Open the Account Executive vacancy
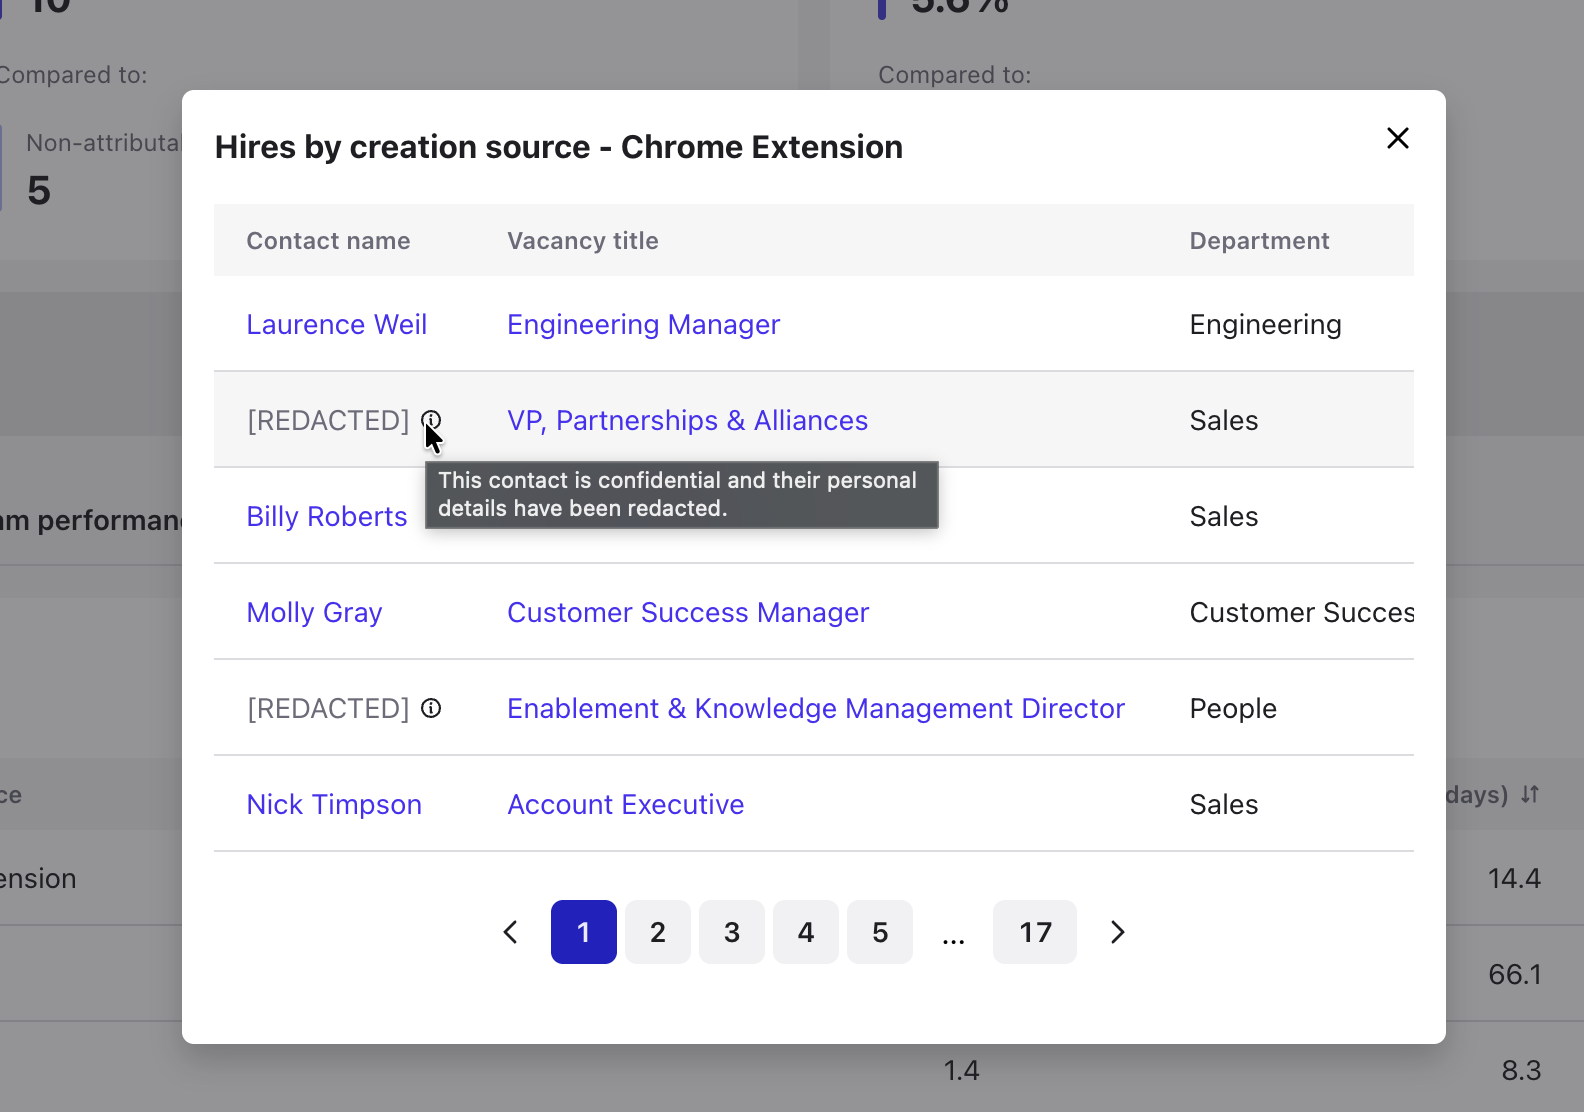Image resolution: width=1584 pixels, height=1112 pixels. pos(625,805)
